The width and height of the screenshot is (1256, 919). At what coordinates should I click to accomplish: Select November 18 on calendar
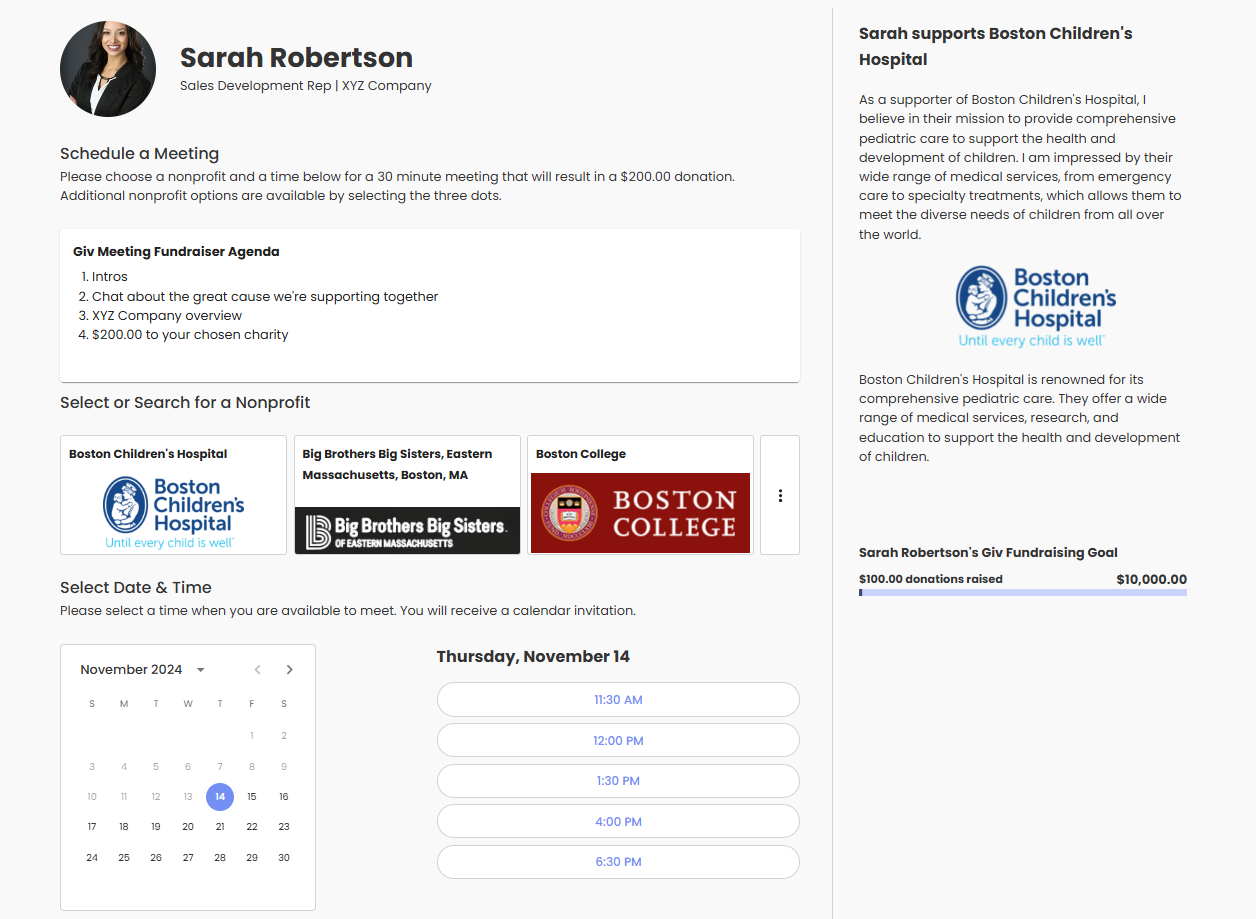click(124, 827)
